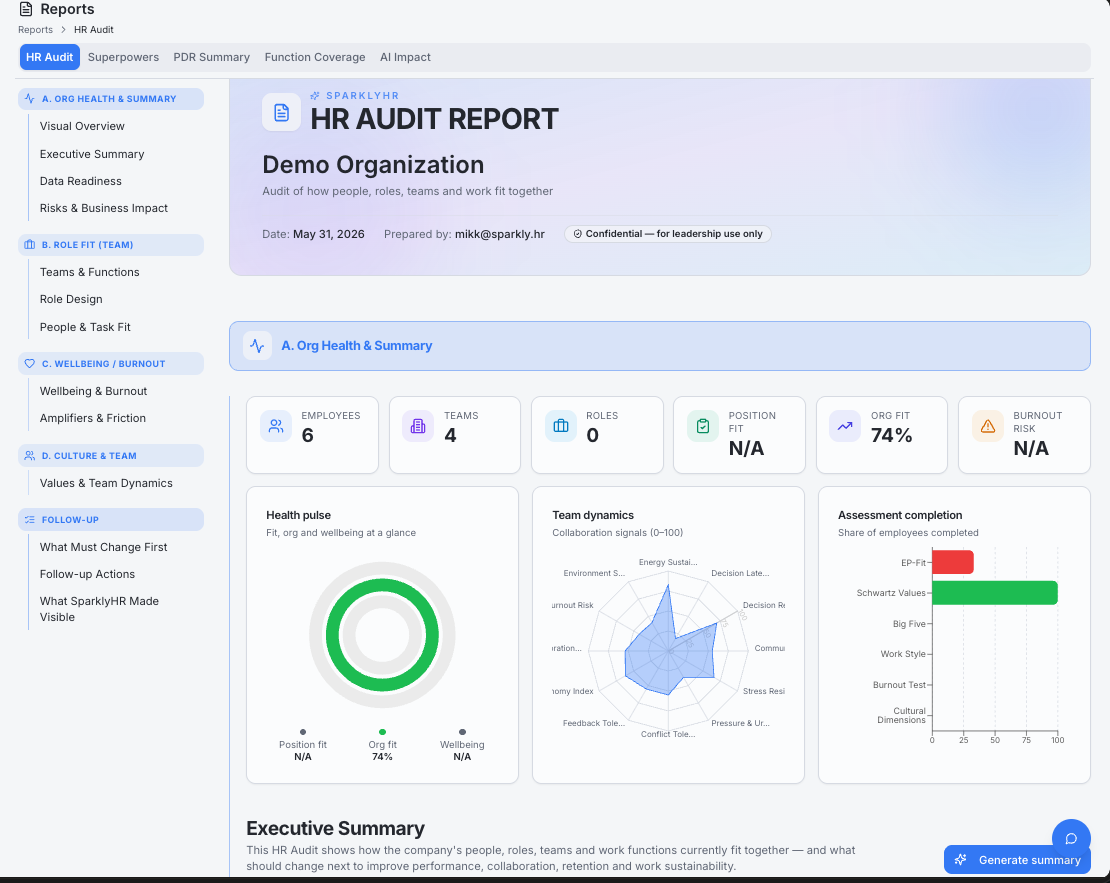Click the people icon beside D. Culture & Team
Viewport: 1110px width, 883px height.
tap(29, 455)
